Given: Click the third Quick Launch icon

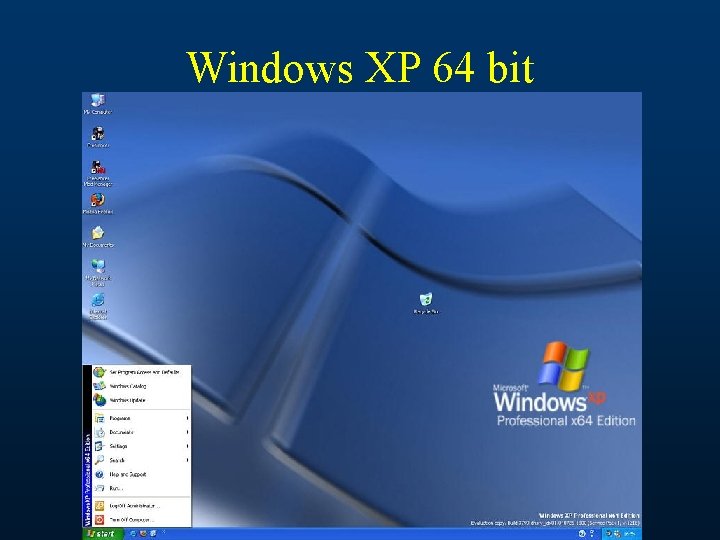Looking at the screenshot, I should click(x=153, y=534).
